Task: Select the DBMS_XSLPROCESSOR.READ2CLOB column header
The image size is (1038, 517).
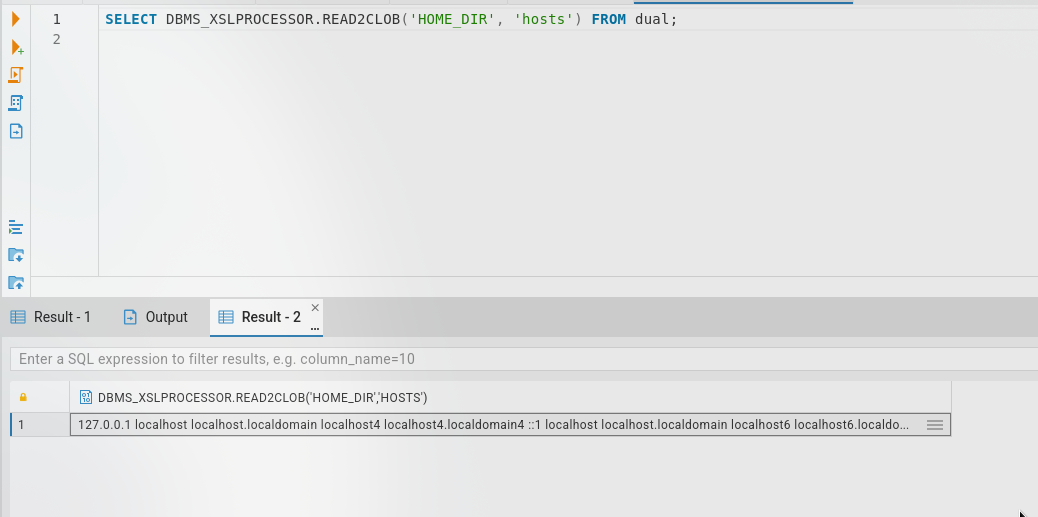Action: click(510, 397)
